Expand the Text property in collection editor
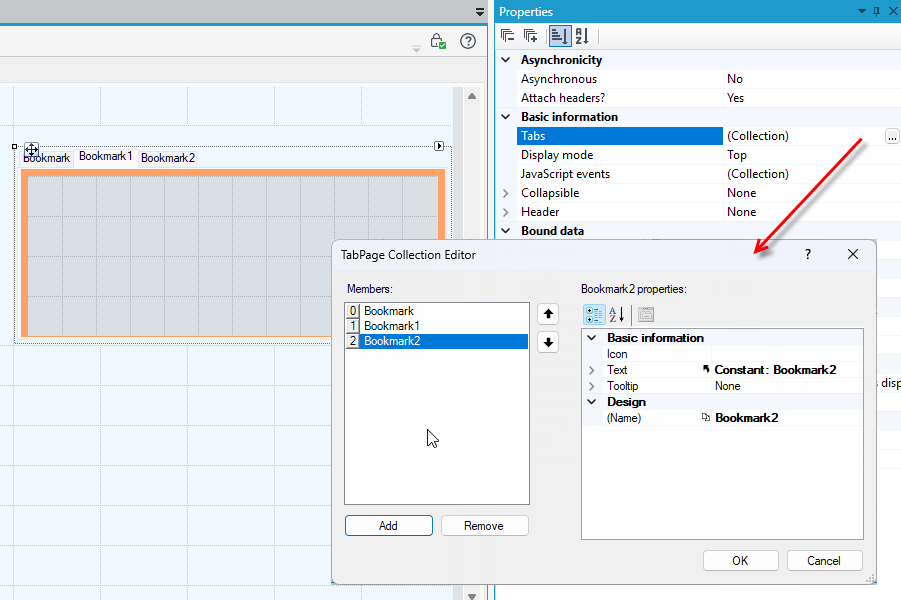 click(591, 370)
